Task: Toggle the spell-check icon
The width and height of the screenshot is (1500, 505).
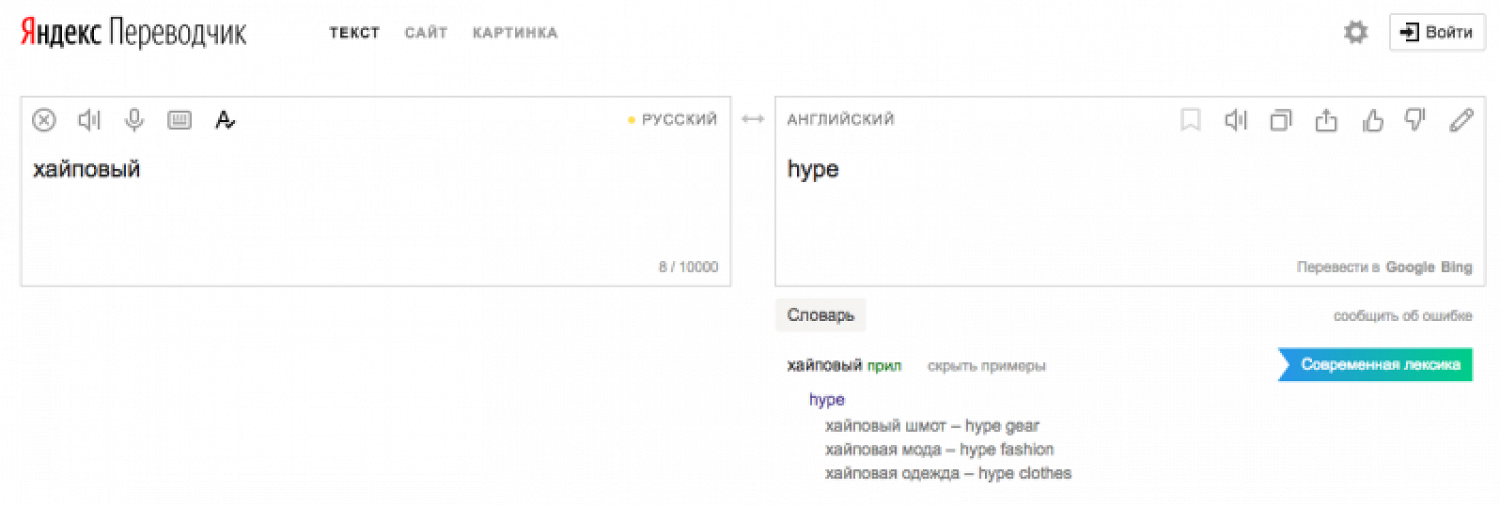Action: 225,120
